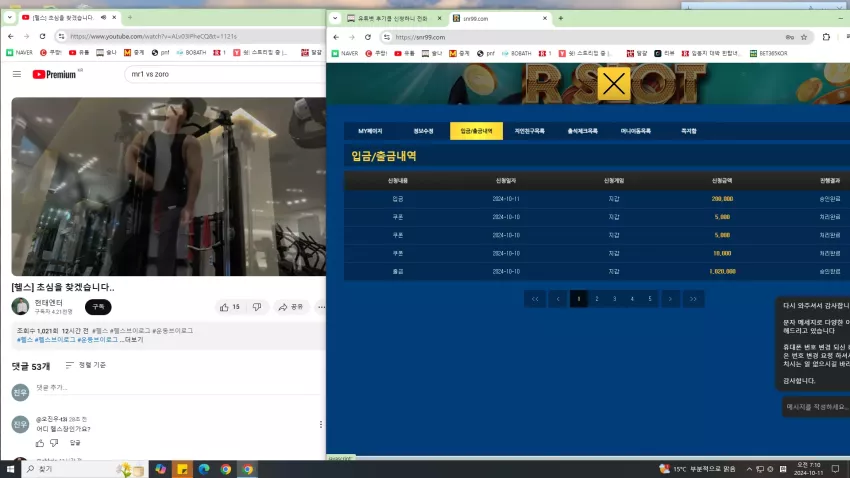
Task: Go to previous page with < button
Action: pos(558,299)
